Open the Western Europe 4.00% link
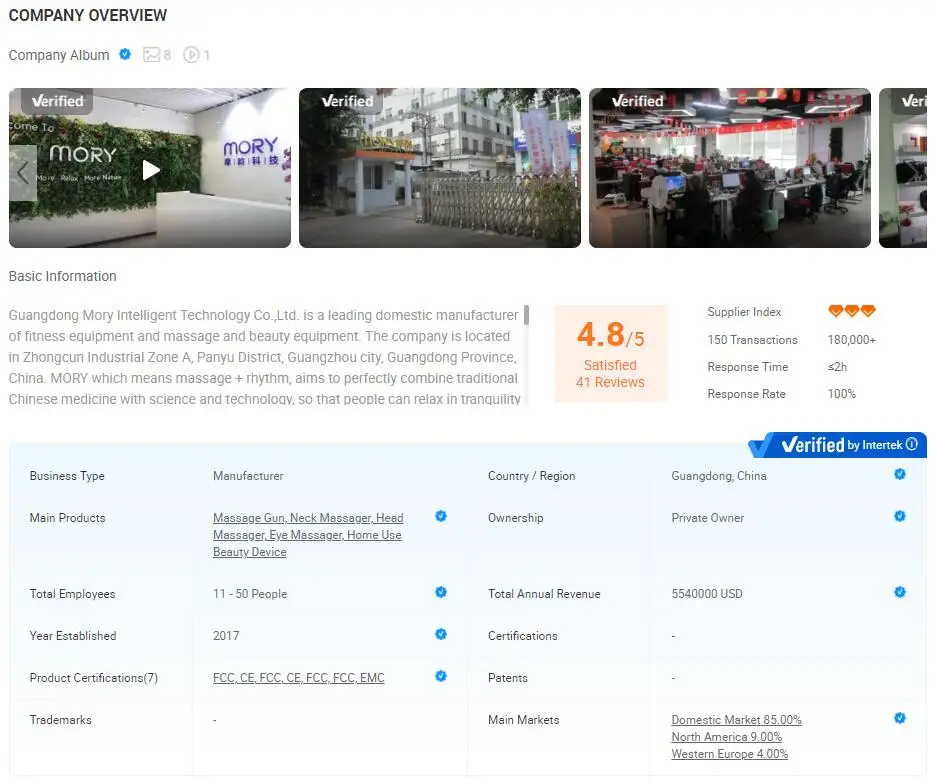935x782 pixels. 729,753
